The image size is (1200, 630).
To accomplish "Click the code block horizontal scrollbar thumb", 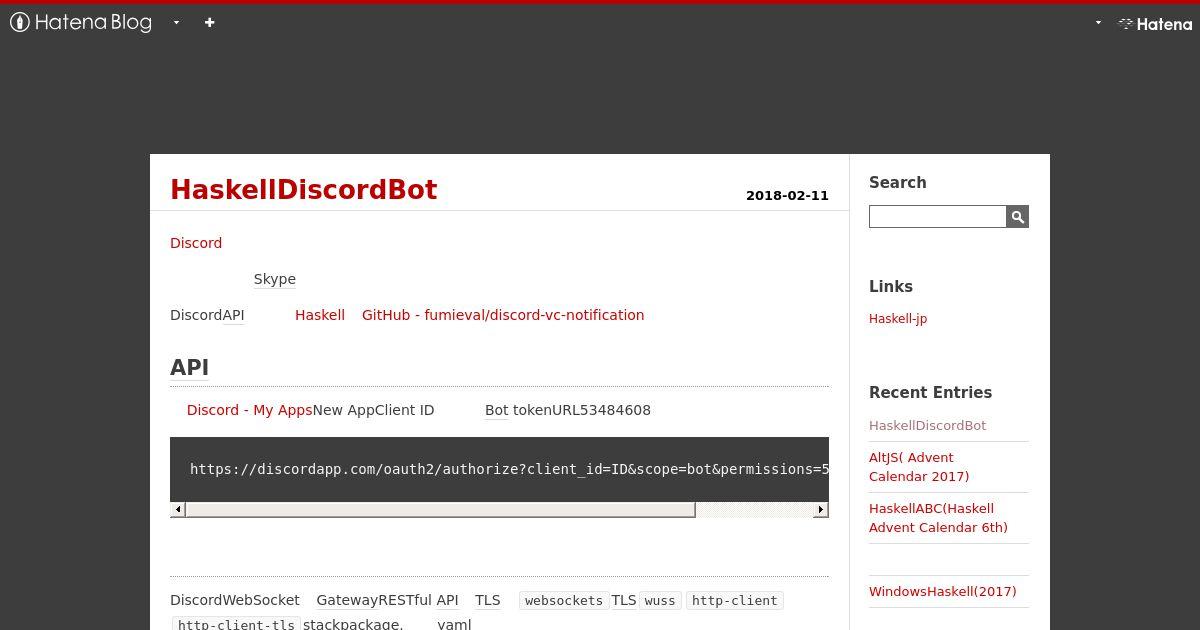I will coord(440,509).
